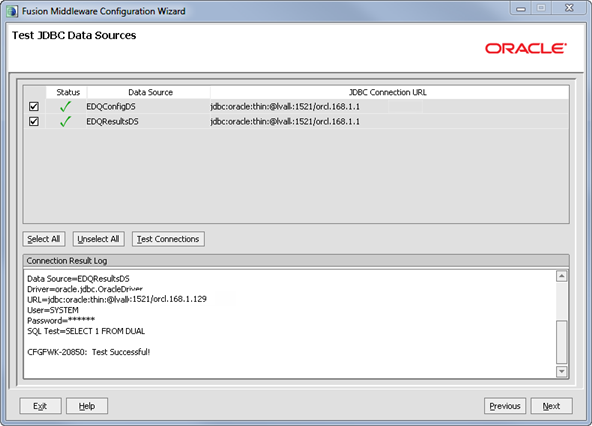Return to the Previous wizard step

coord(505,406)
